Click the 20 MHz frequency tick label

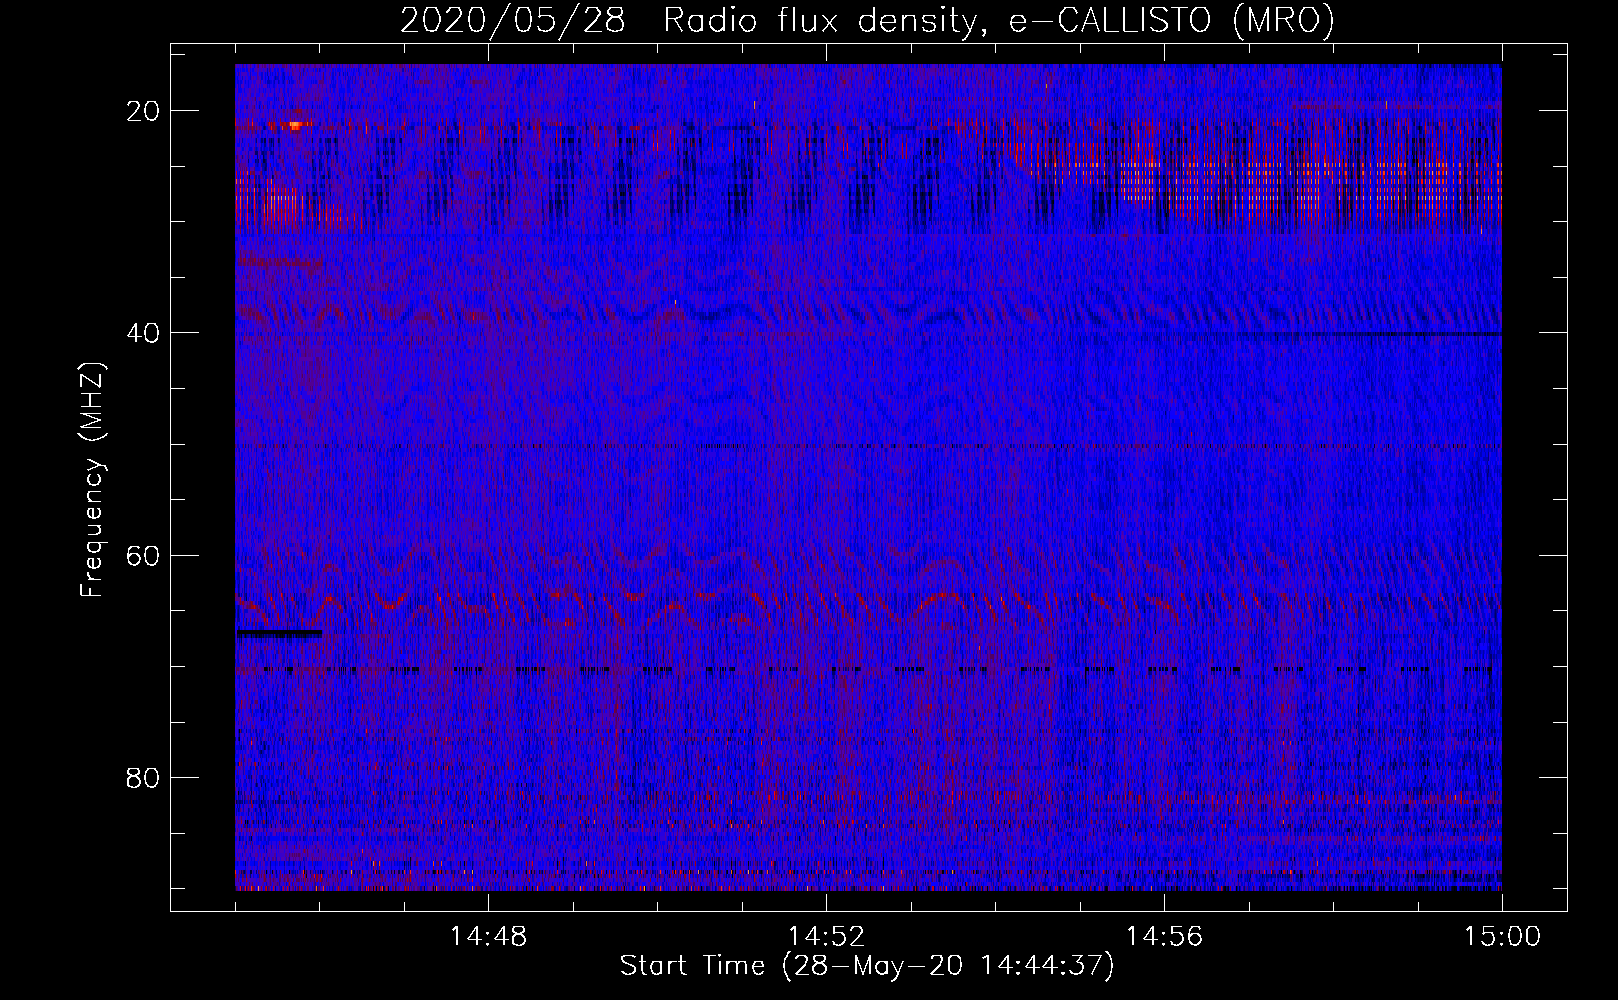click(143, 111)
